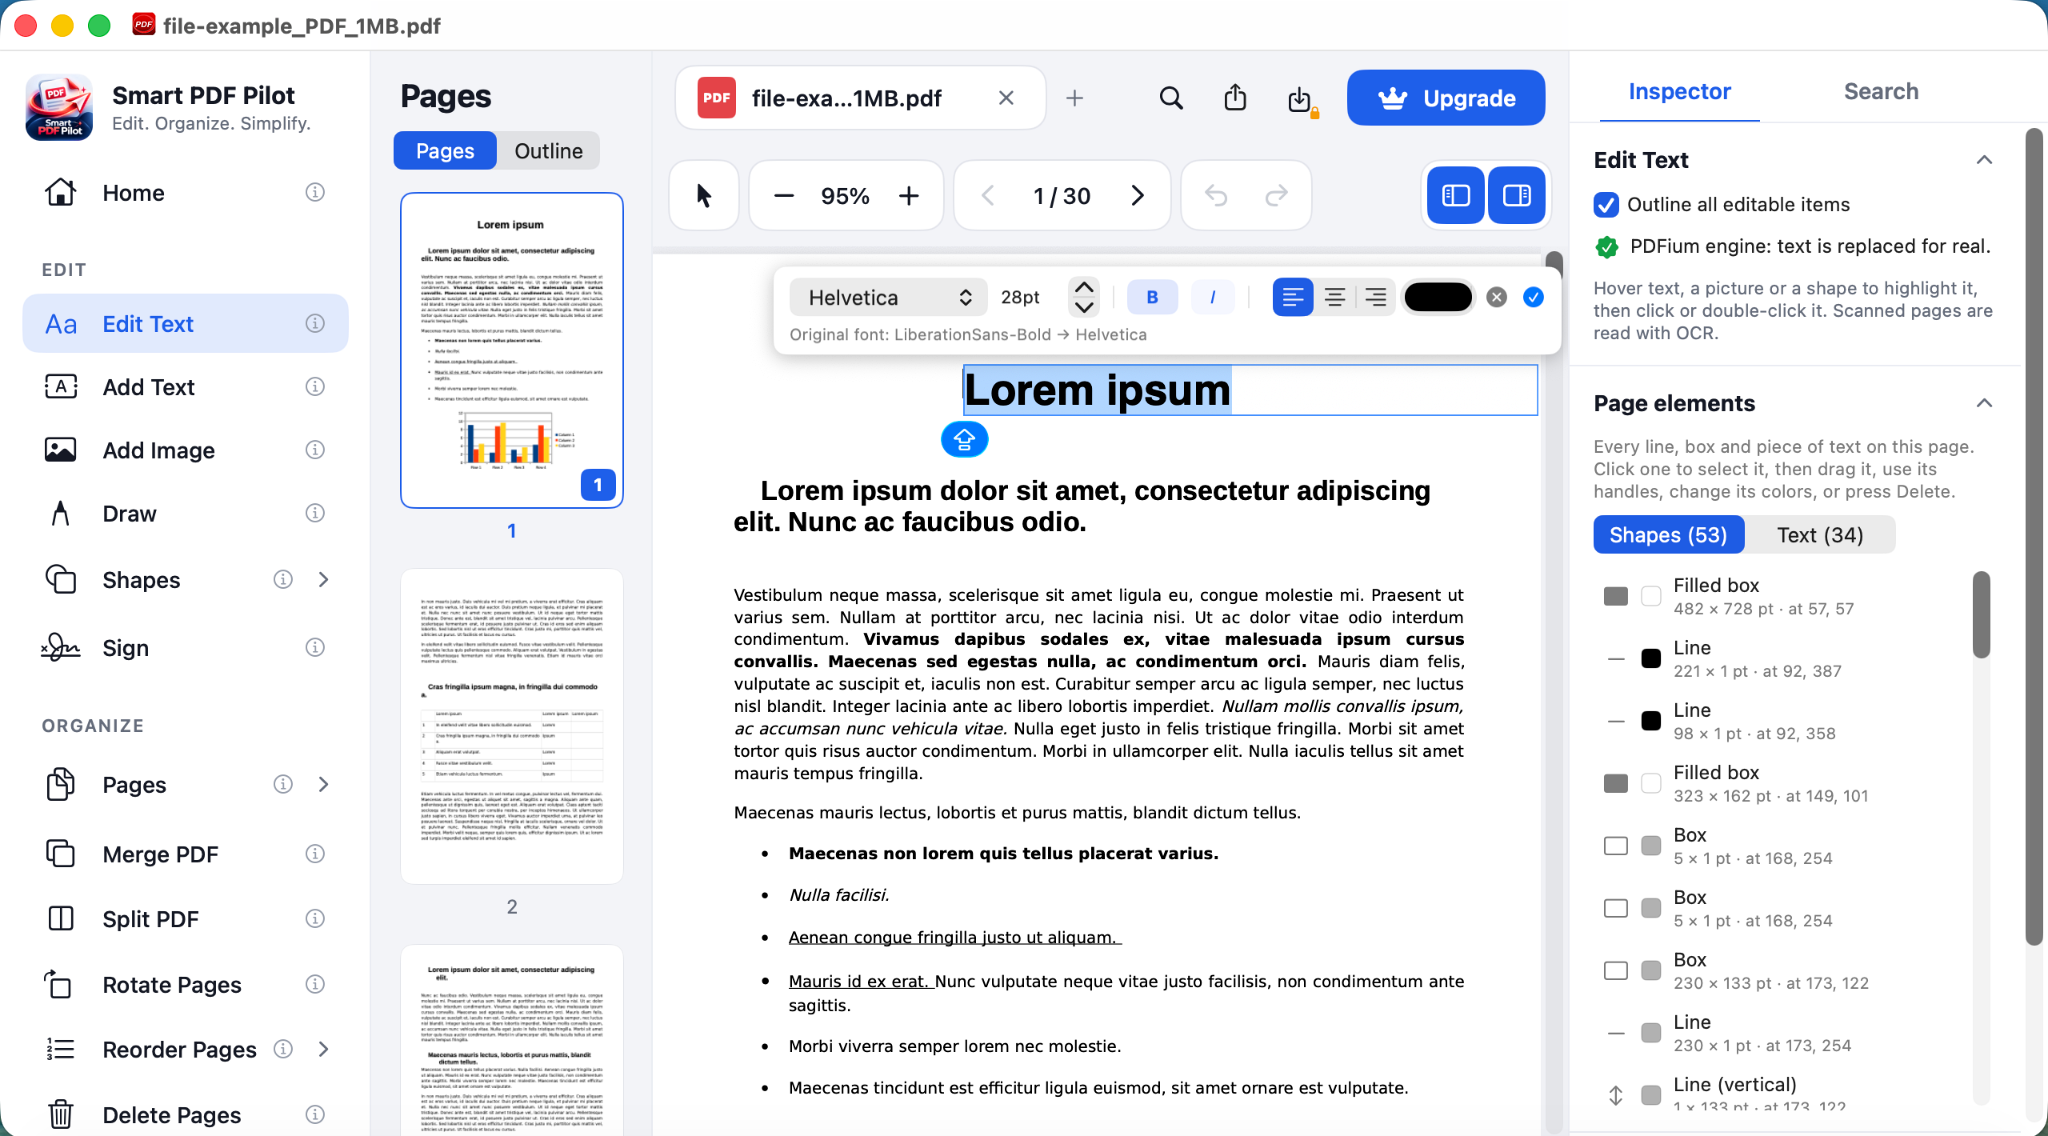Click the share document icon
2048x1136 pixels.
(1235, 98)
